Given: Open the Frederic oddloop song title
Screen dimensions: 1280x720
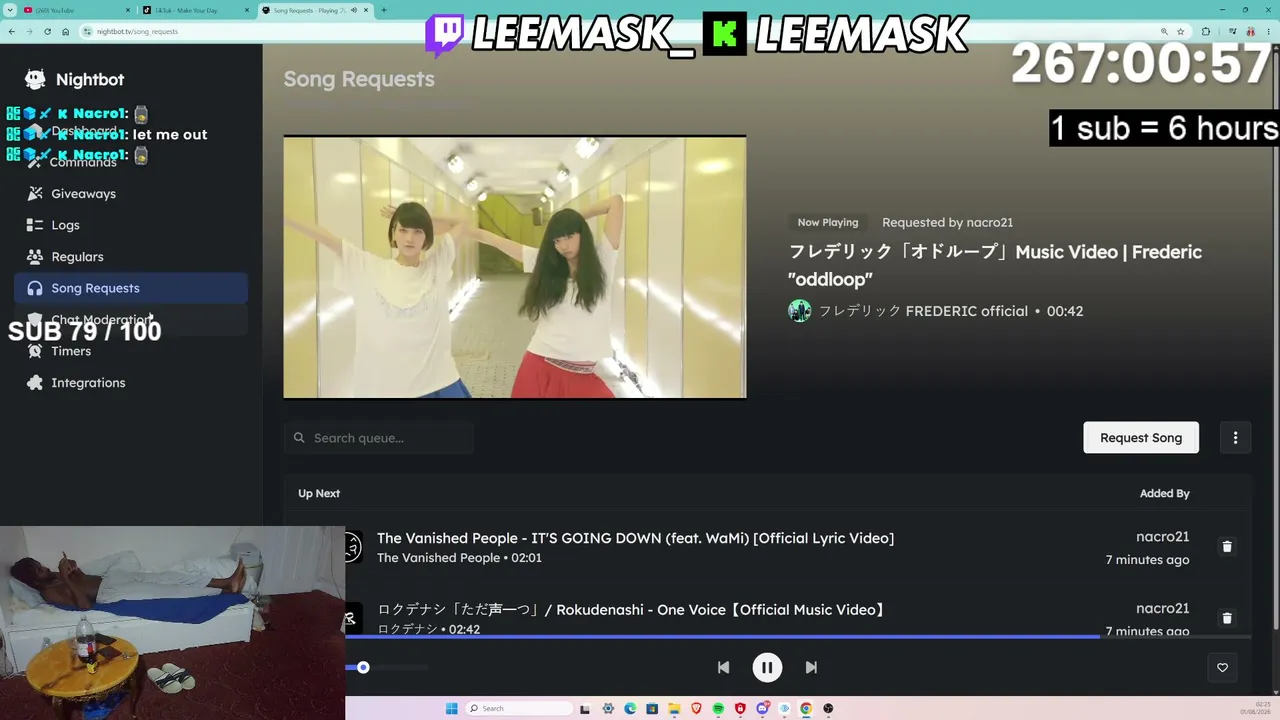Looking at the screenshot, I should tap(995, 265).
